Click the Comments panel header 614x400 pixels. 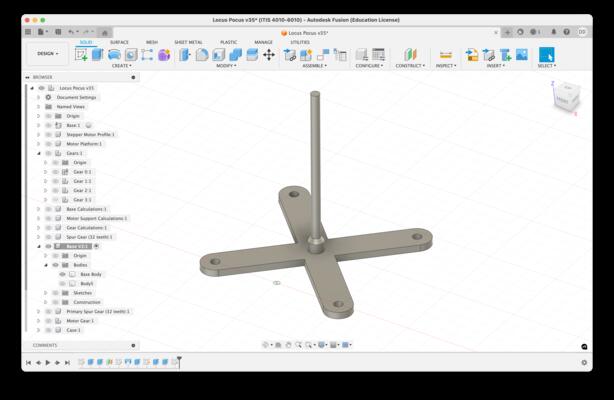[x=81, y=345]
